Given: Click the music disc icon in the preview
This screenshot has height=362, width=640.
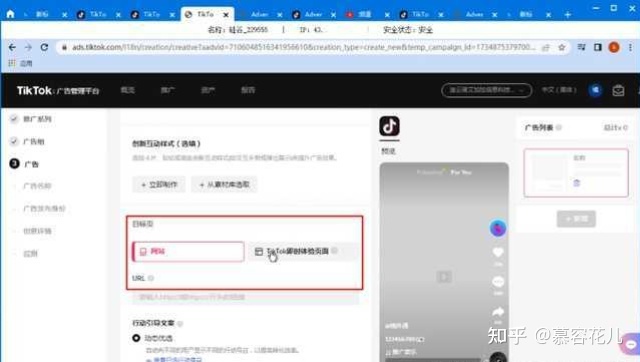Looking at the screenshot, I should pyautogui.click(x=498, y=357).
